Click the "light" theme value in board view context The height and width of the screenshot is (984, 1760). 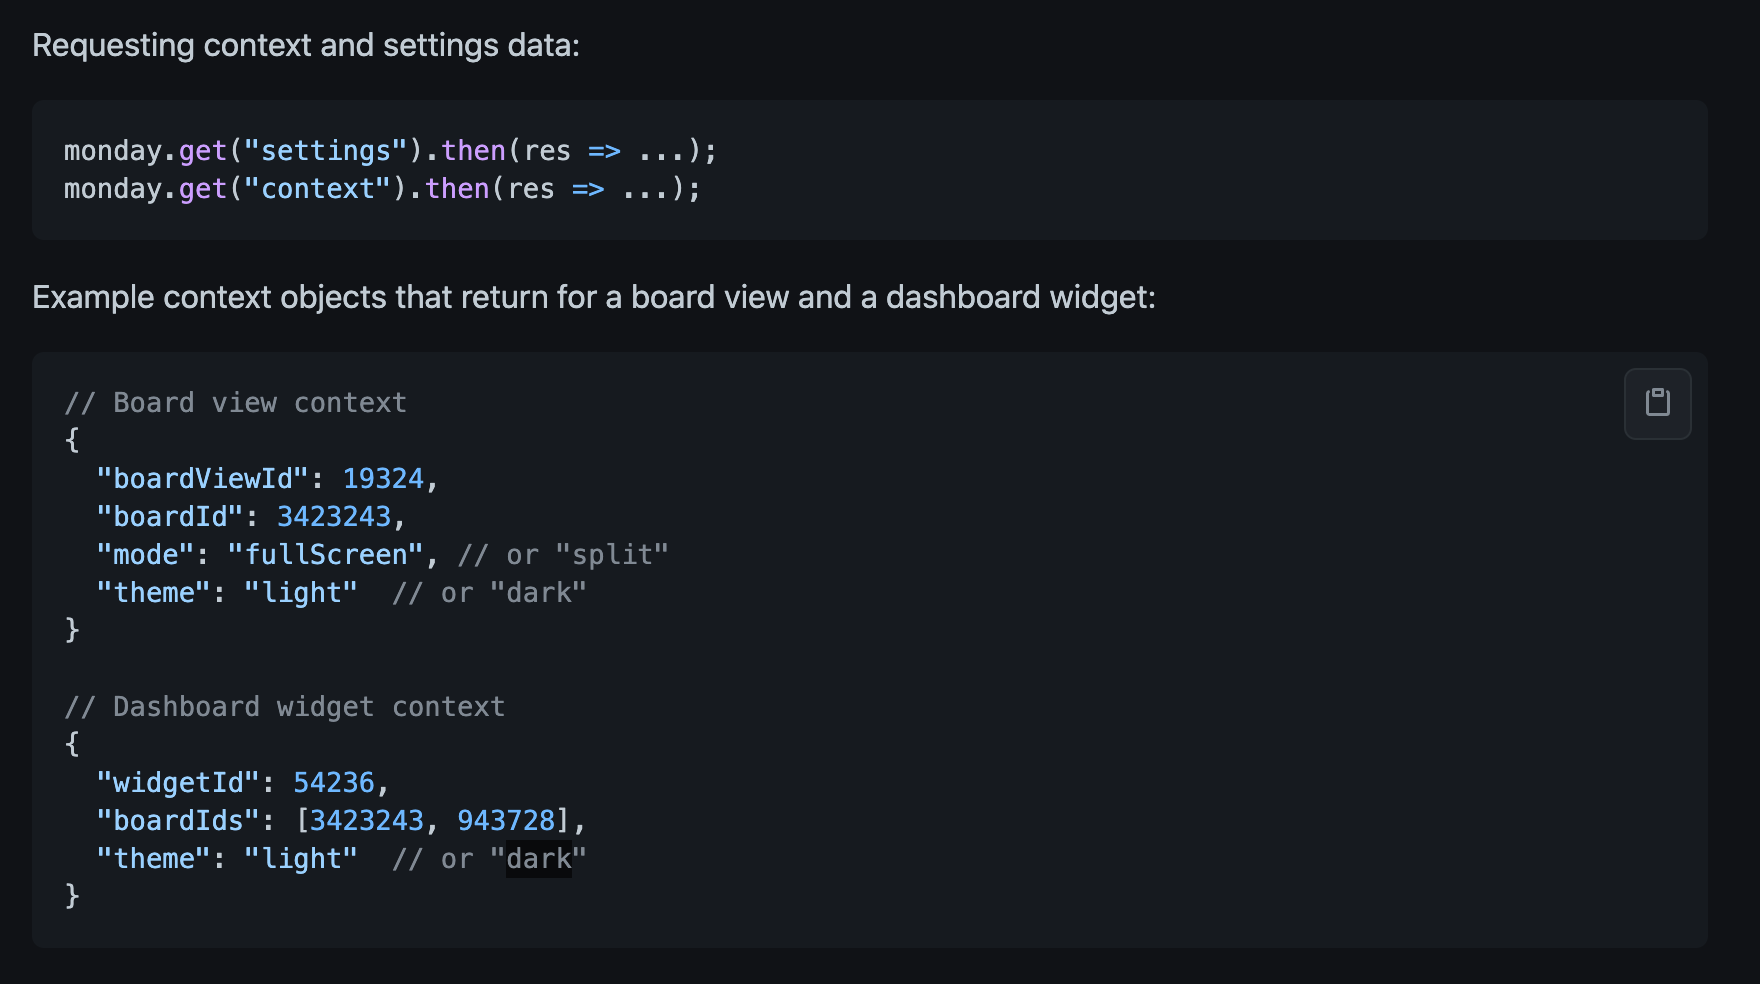coord(301,593)
